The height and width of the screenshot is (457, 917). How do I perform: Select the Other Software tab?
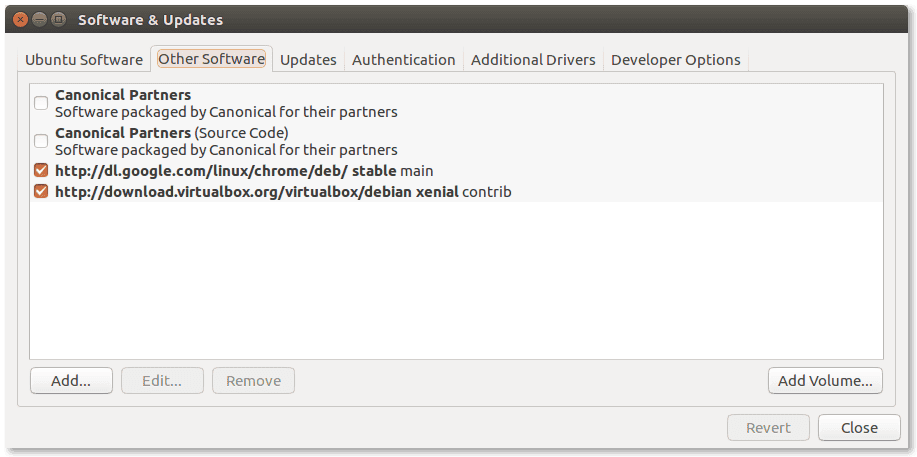pos(212,59)
